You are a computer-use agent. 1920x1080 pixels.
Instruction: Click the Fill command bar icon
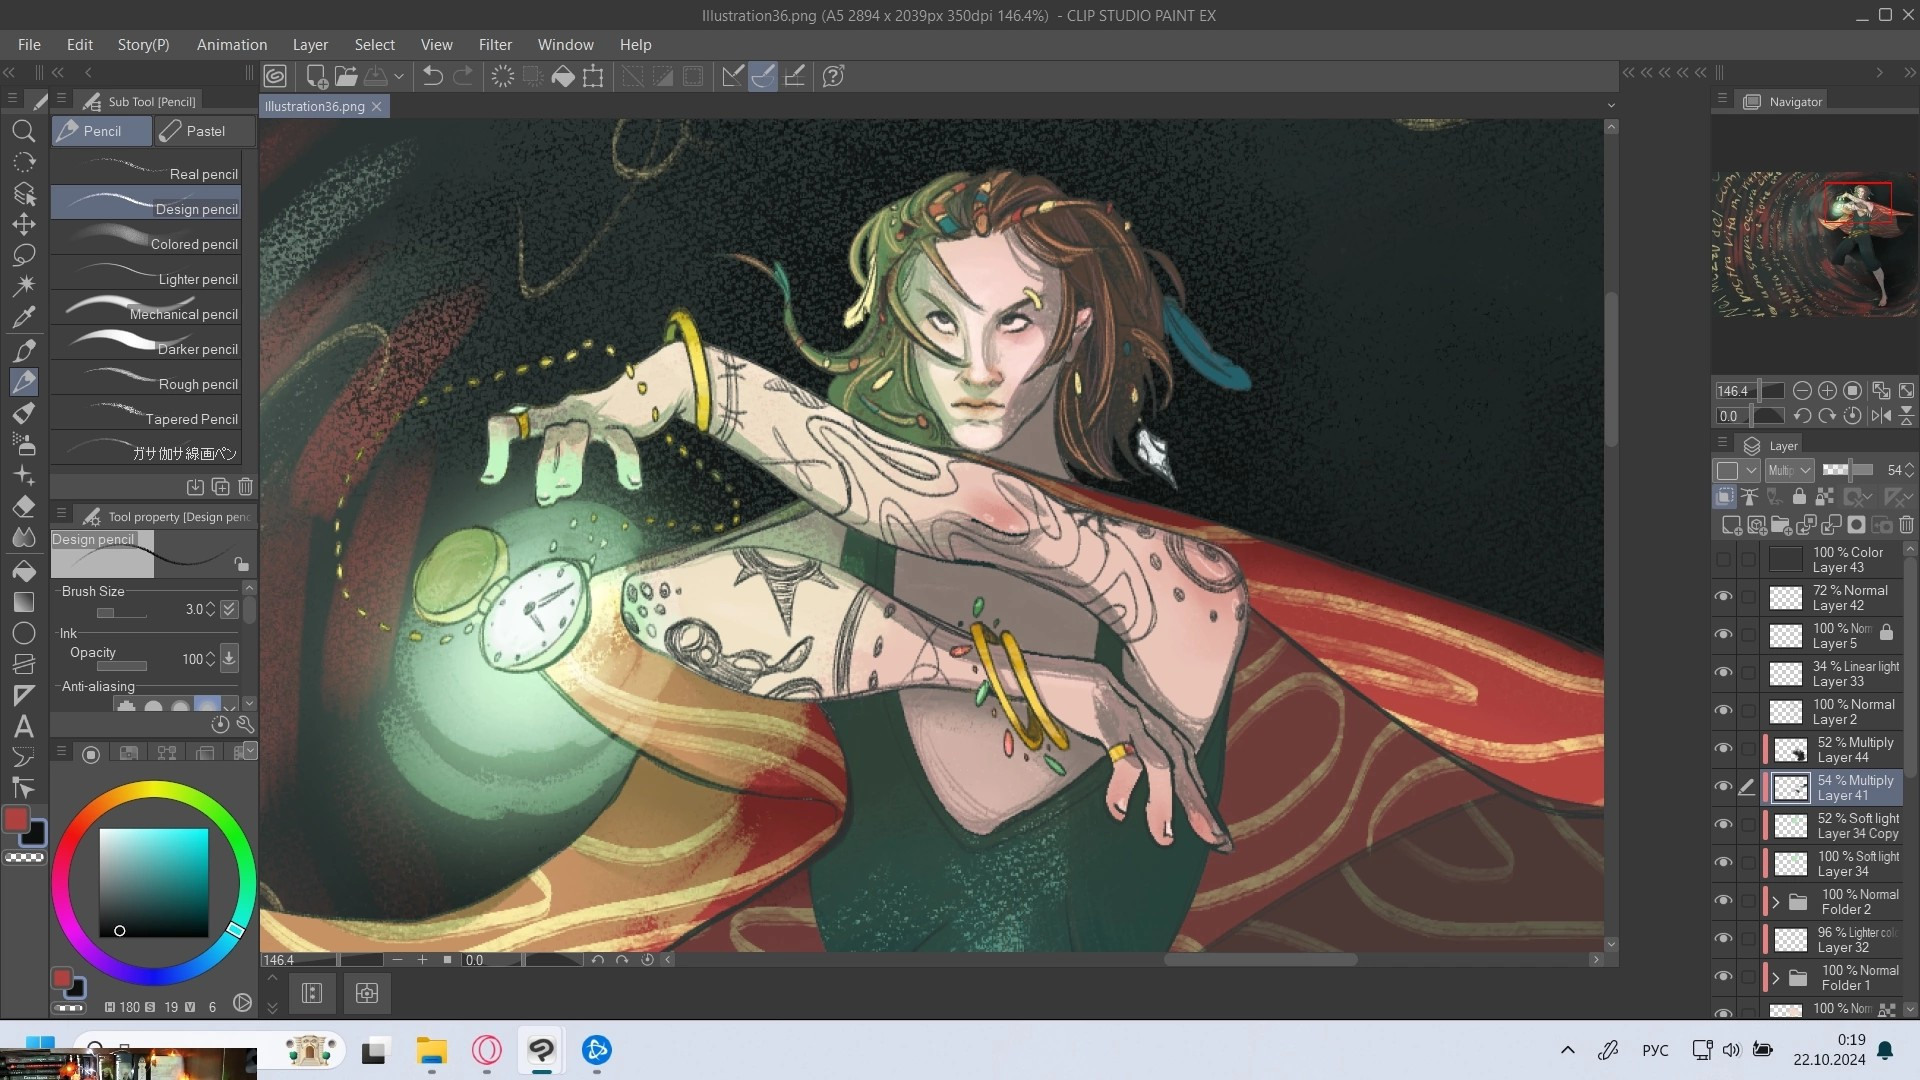coord(563,76)
